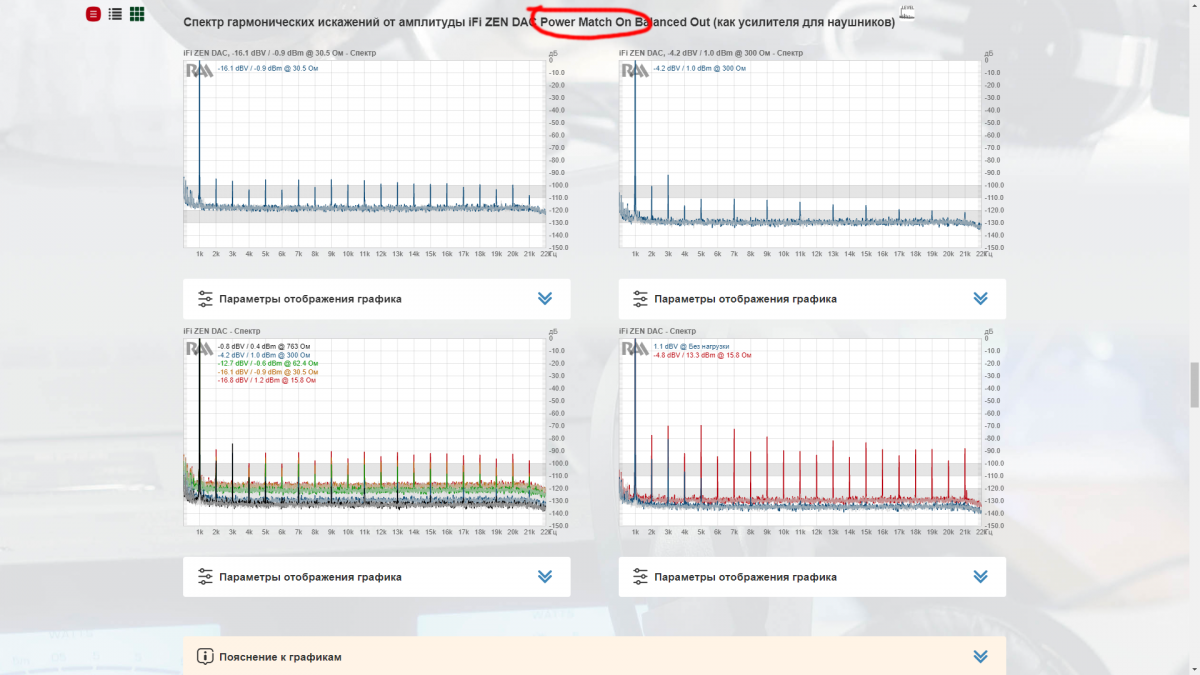Click legend entry -4.2 dBV in the 300 Ом chart

701,68
